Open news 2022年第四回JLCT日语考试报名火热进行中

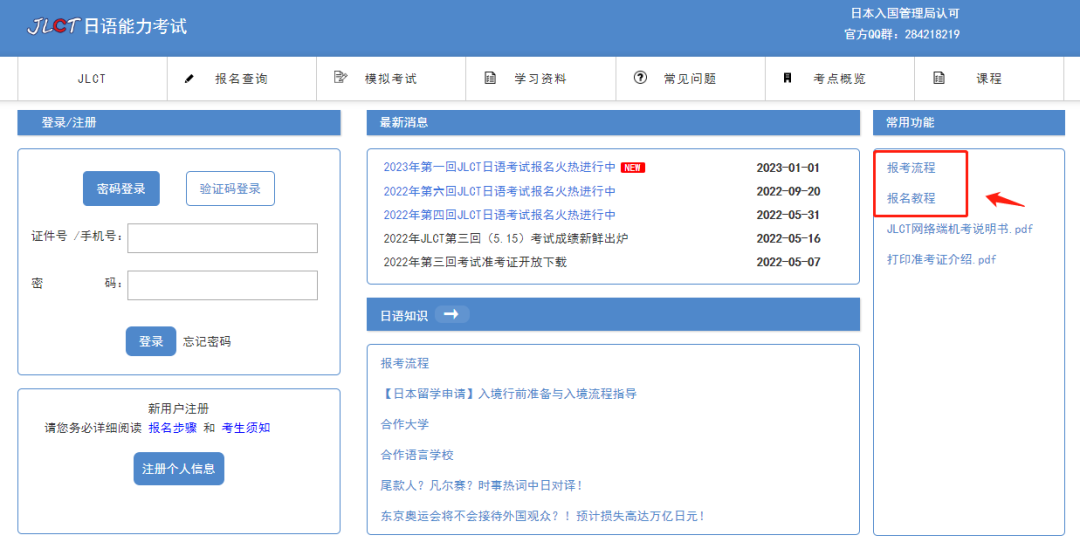(499, 215)
